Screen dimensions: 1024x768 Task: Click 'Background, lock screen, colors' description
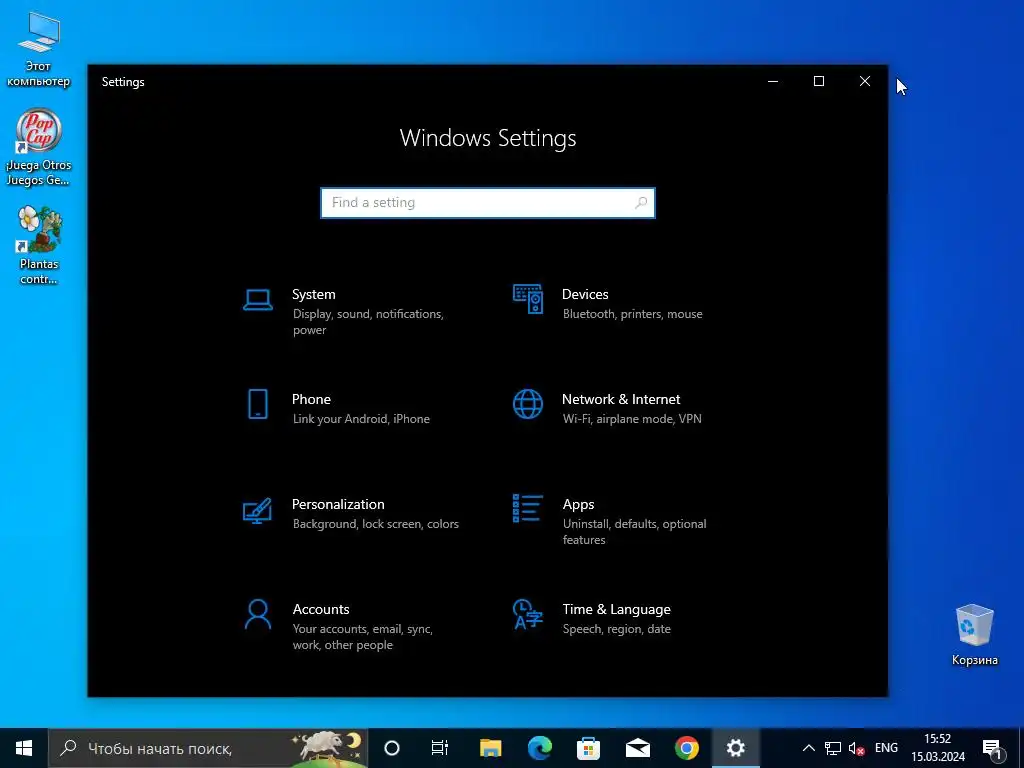coord(376,524)
